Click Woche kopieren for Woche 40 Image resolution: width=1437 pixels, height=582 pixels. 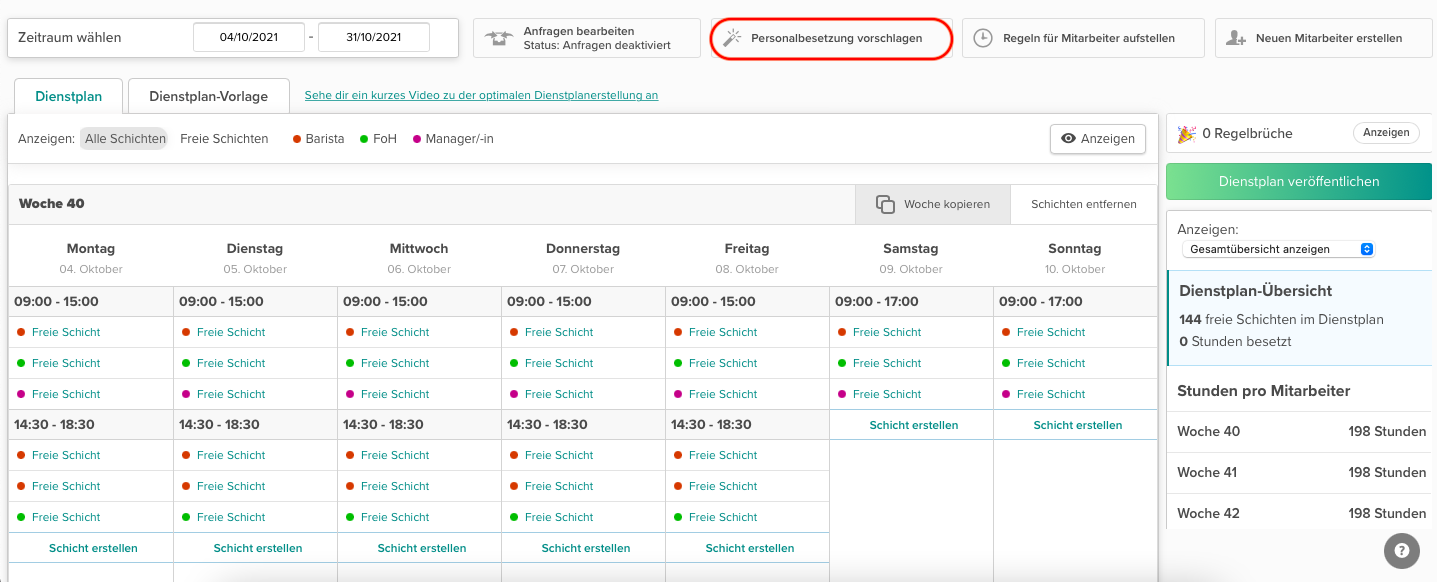[x=933, y=204]
